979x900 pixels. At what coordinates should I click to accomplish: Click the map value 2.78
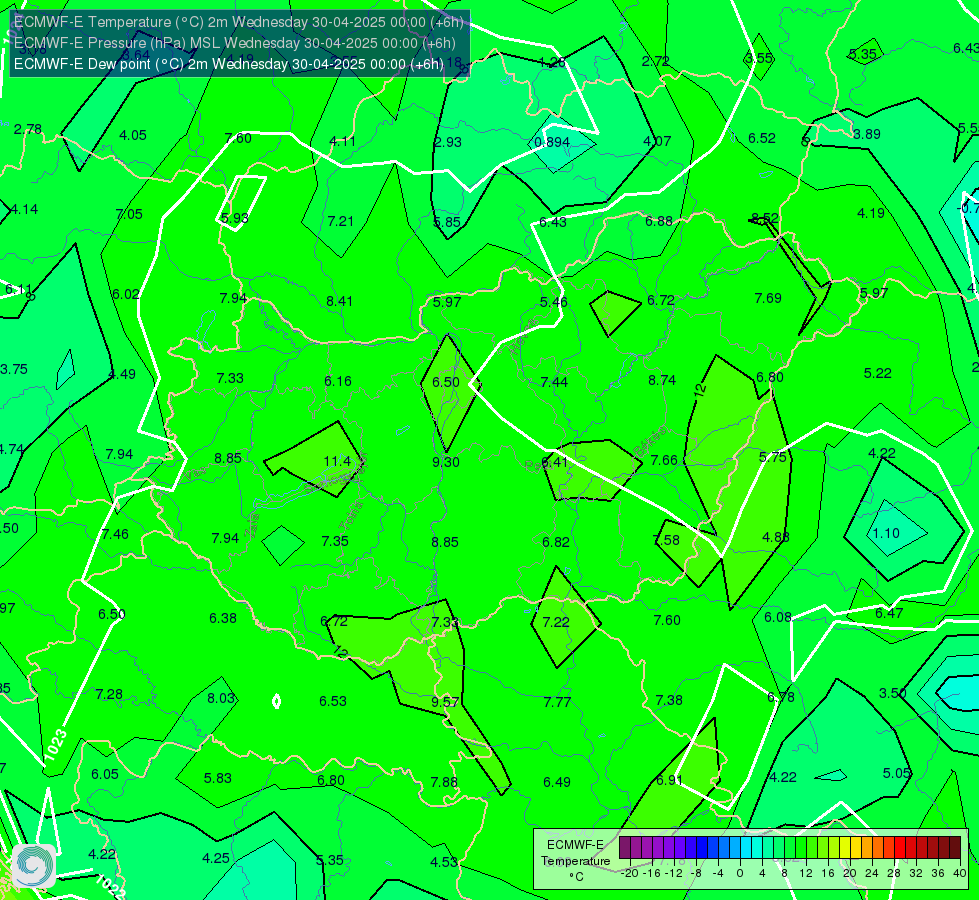click(x=28, y=129)
